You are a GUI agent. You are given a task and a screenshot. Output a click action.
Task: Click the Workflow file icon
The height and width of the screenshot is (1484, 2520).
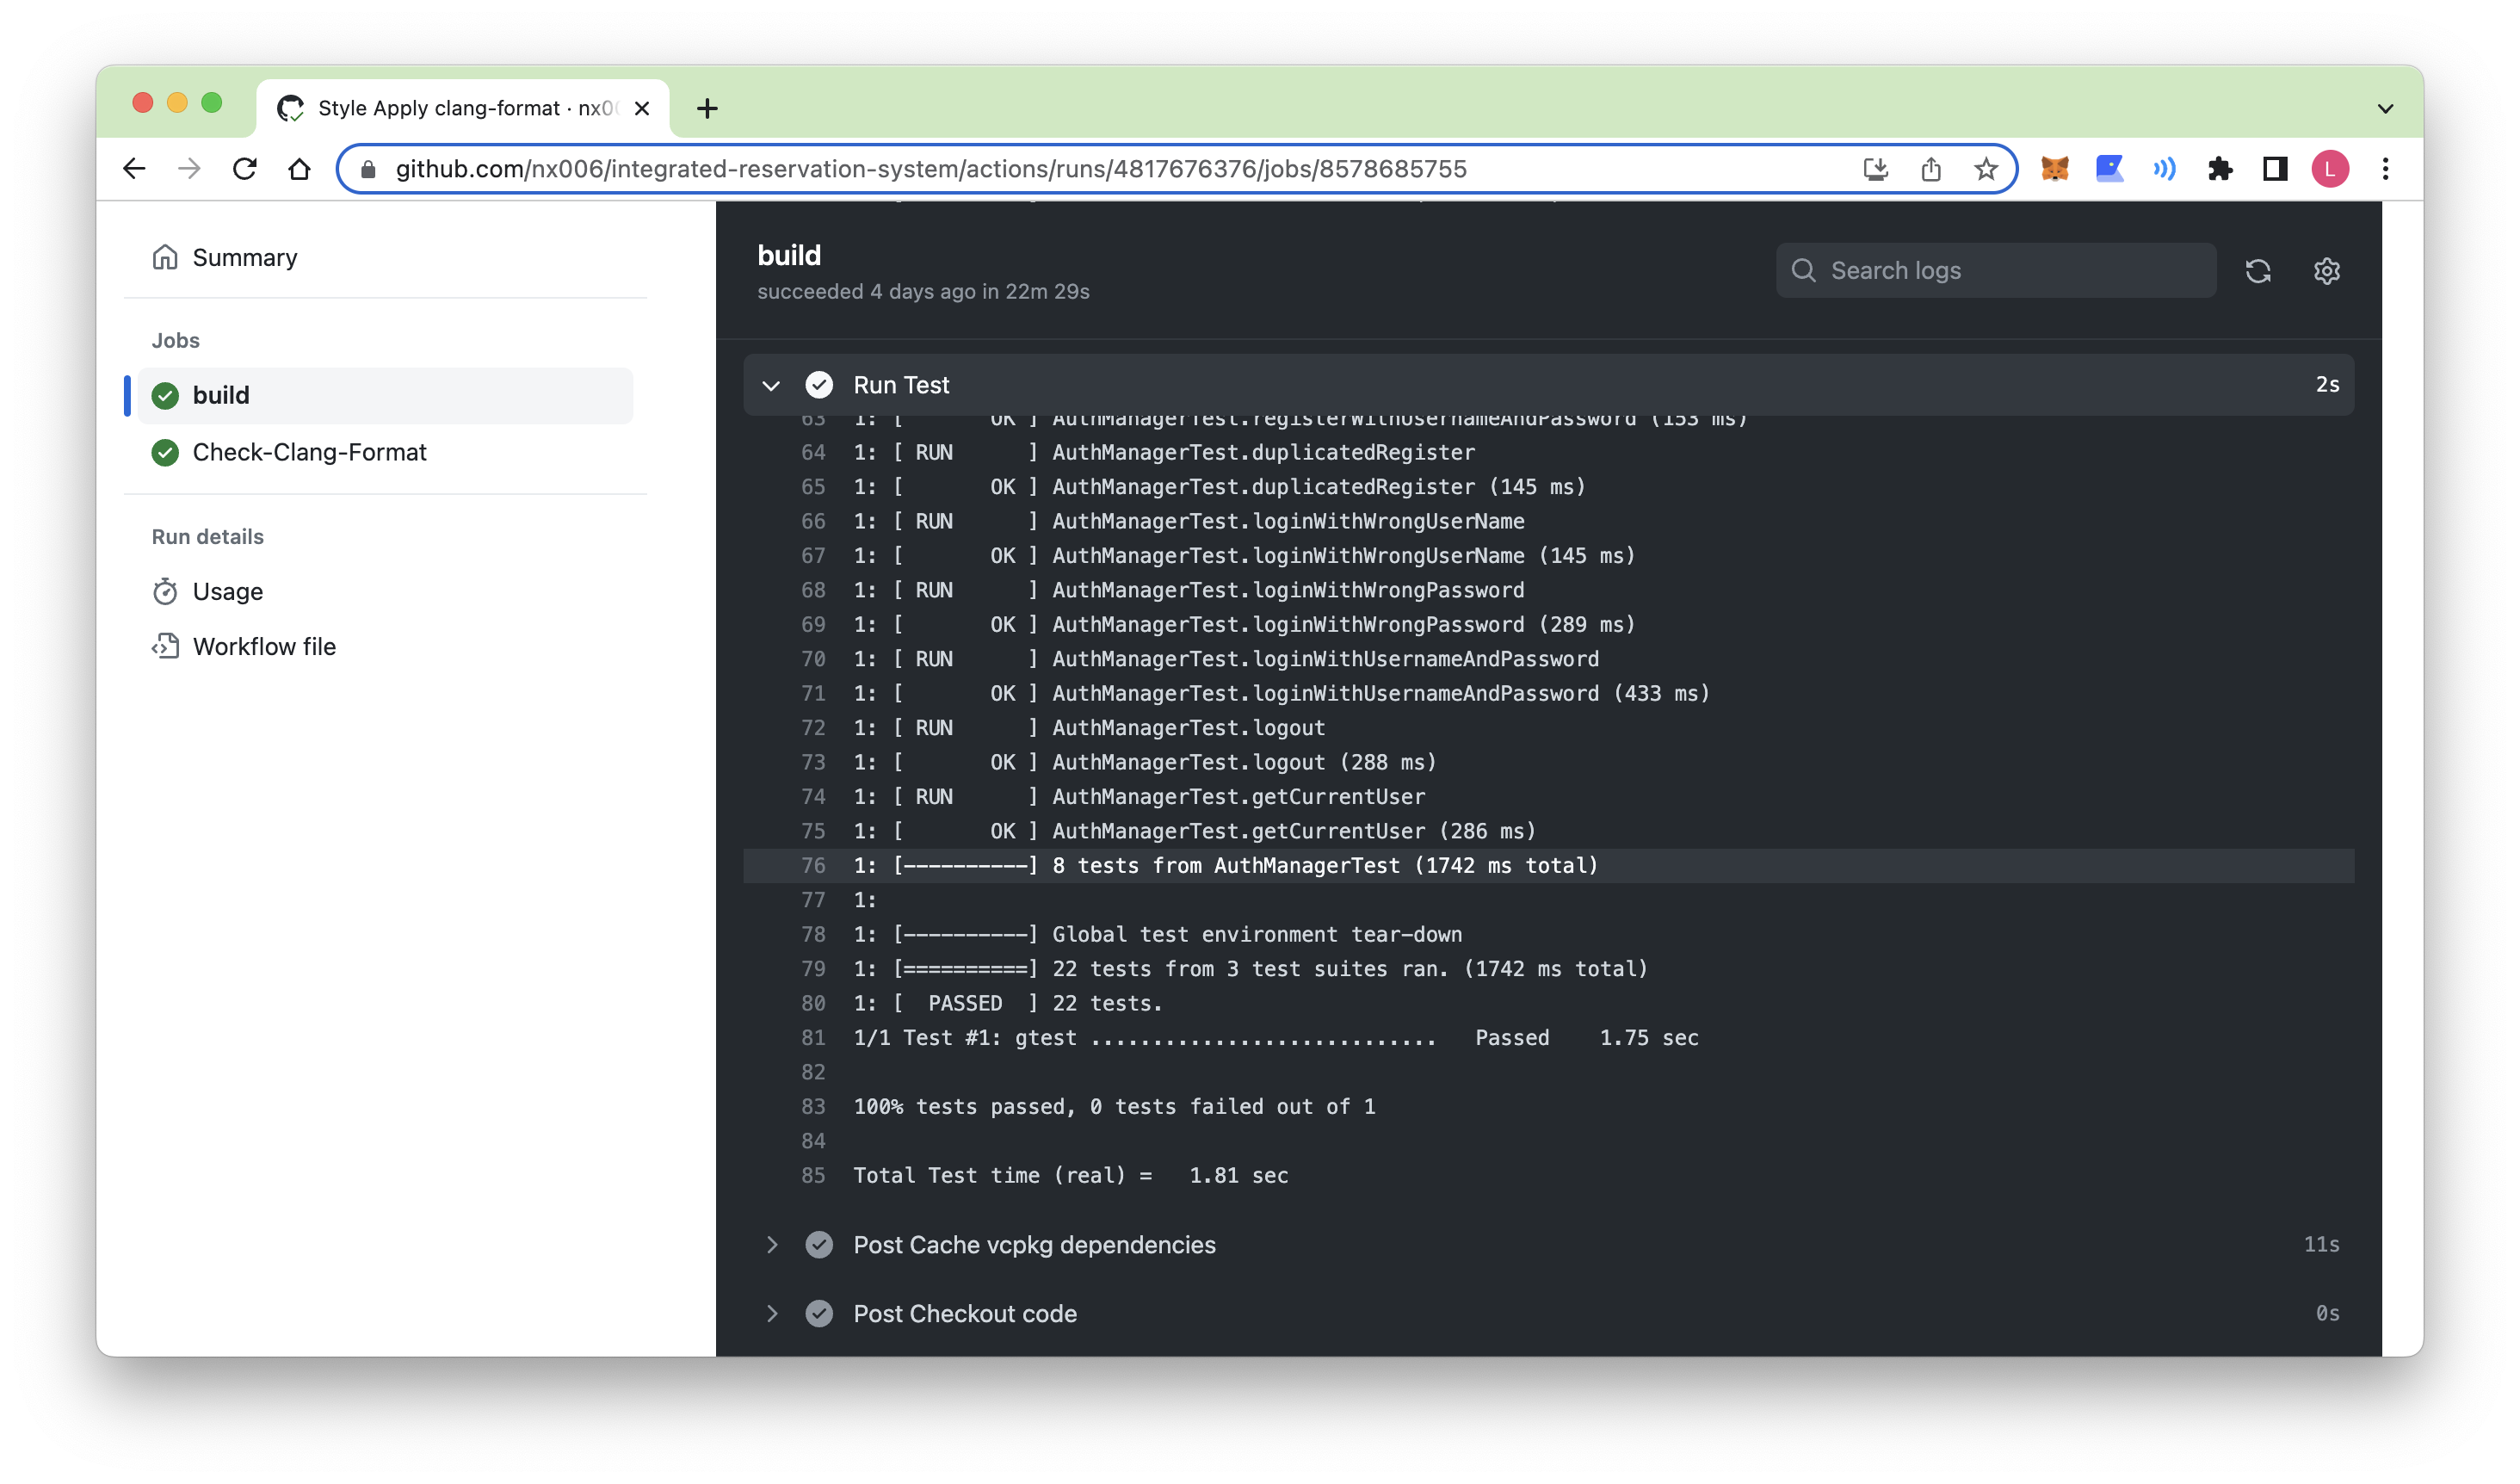[x=165, y=647]
